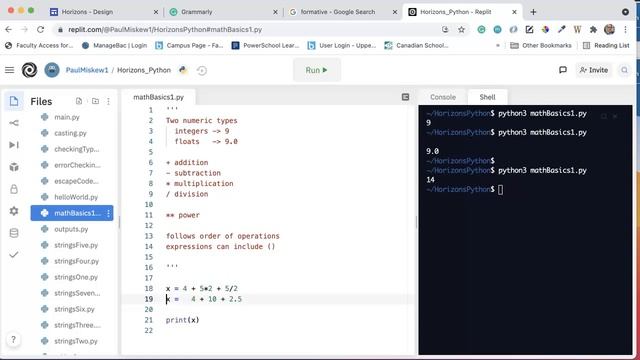Screen dimensions: 640x360
Task: Reload the browser page
Action: click(40, 29)
